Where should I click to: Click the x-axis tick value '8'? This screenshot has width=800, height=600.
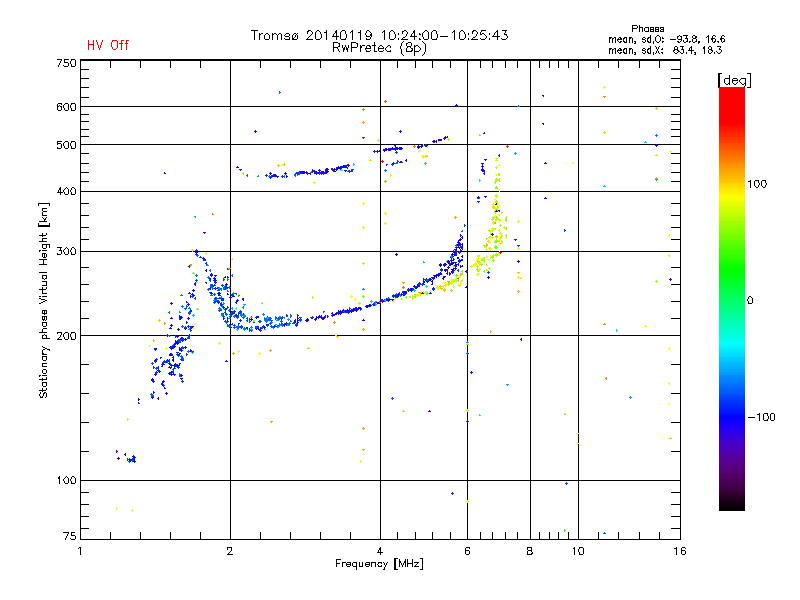coord(530,551)
